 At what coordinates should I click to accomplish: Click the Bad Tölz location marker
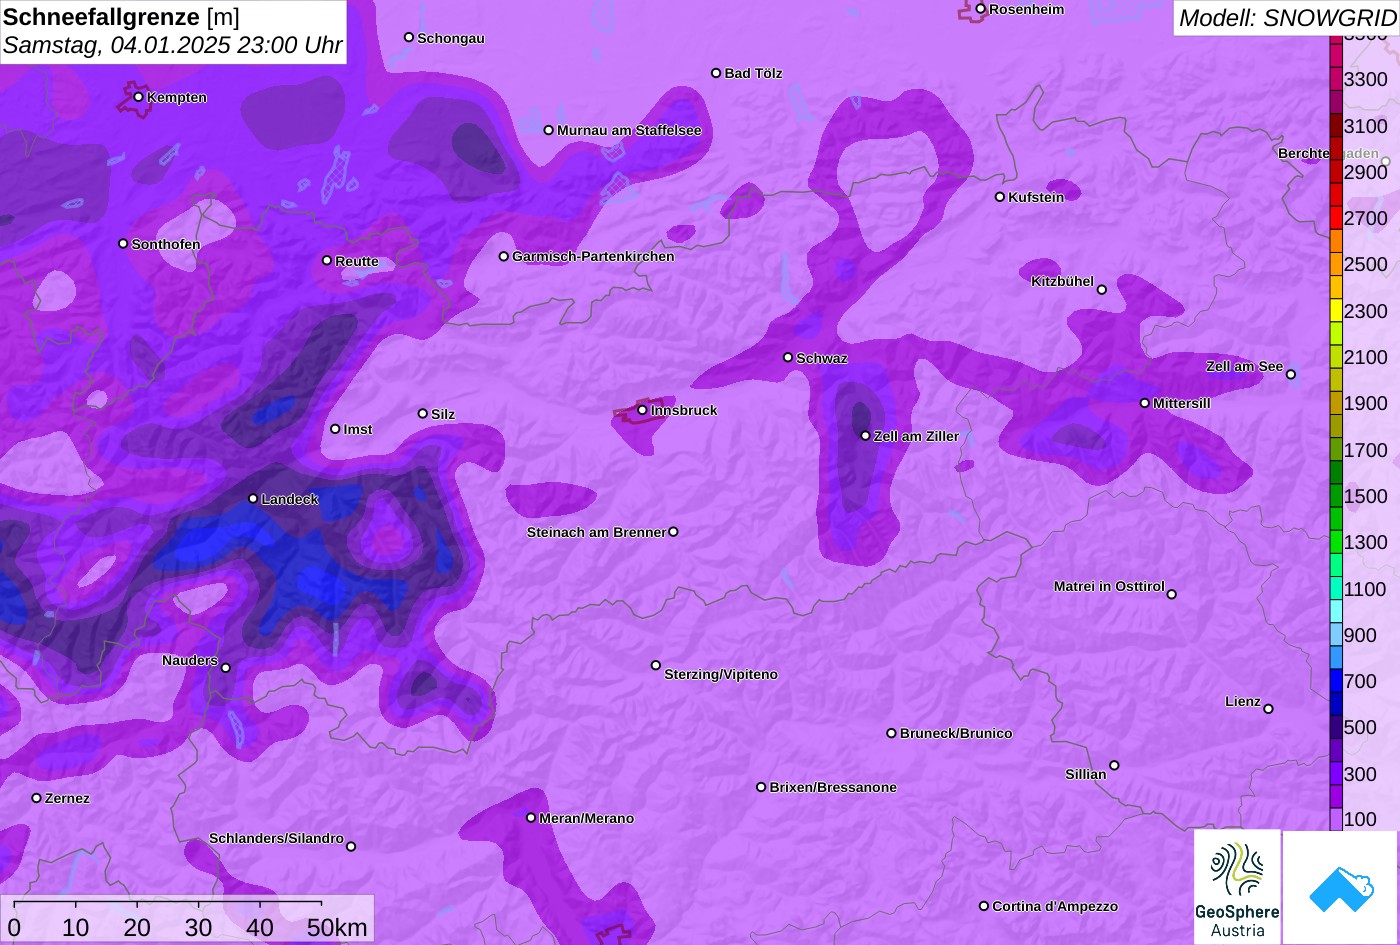pos(716,73)
